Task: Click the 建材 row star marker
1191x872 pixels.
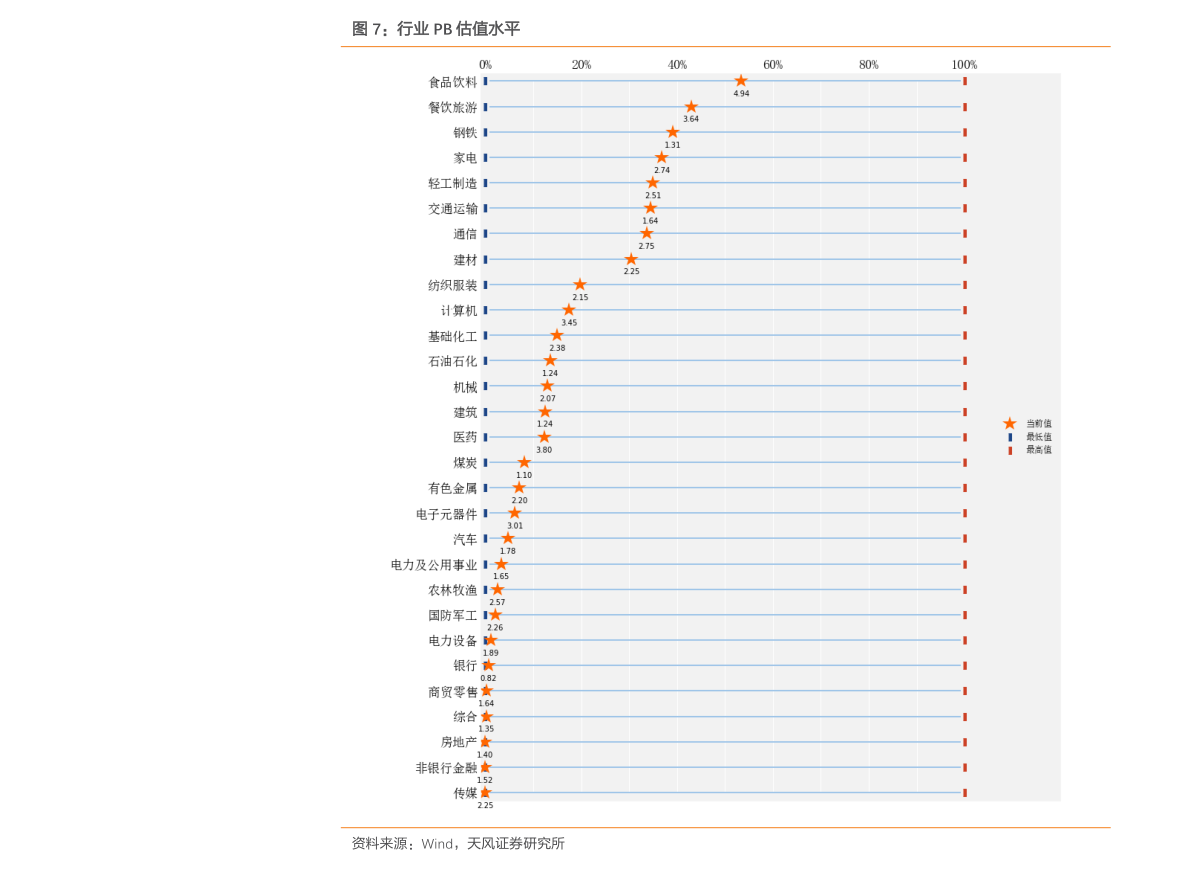Action: pyautogui.click(x=631, y=259)
